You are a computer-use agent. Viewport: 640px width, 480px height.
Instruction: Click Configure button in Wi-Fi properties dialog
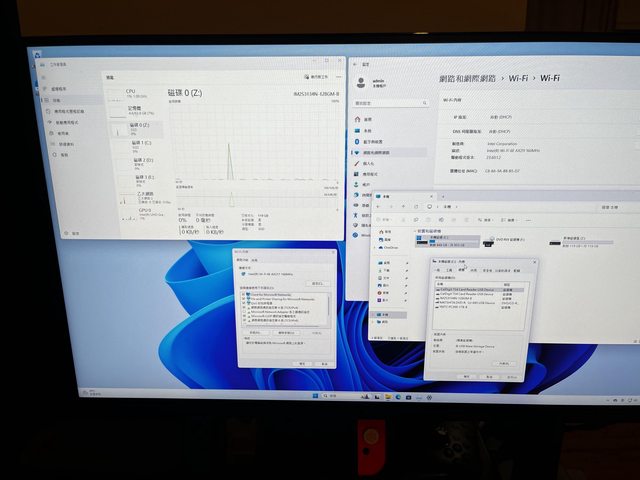click(x=315, y=281)
